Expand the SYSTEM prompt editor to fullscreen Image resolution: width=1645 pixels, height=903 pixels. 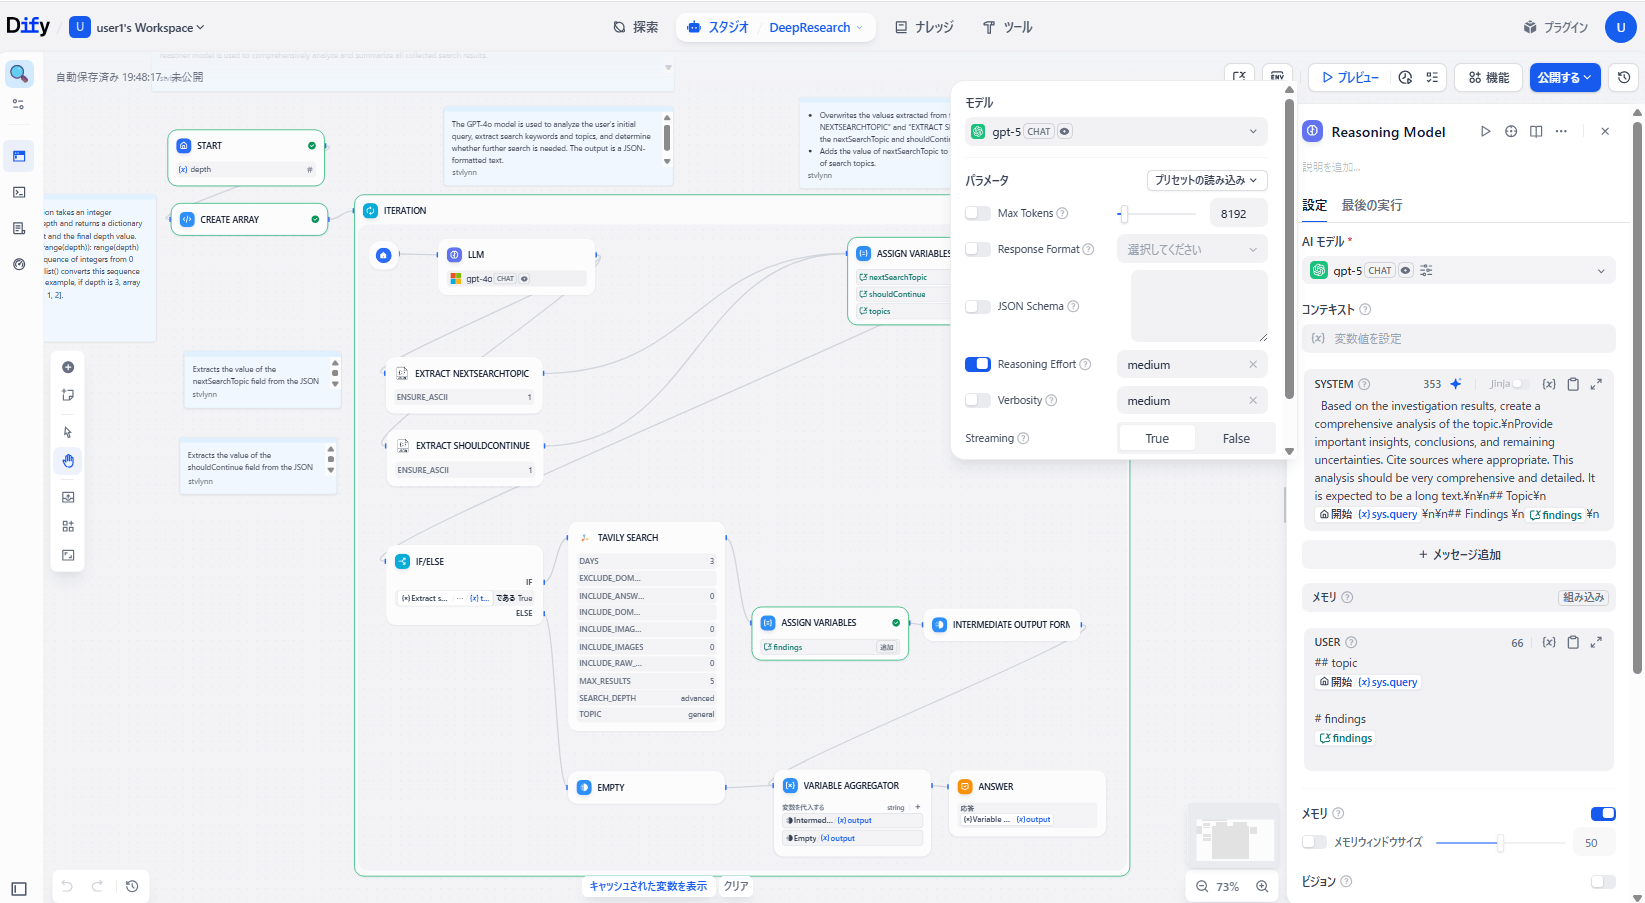(x=1596, y=384)
